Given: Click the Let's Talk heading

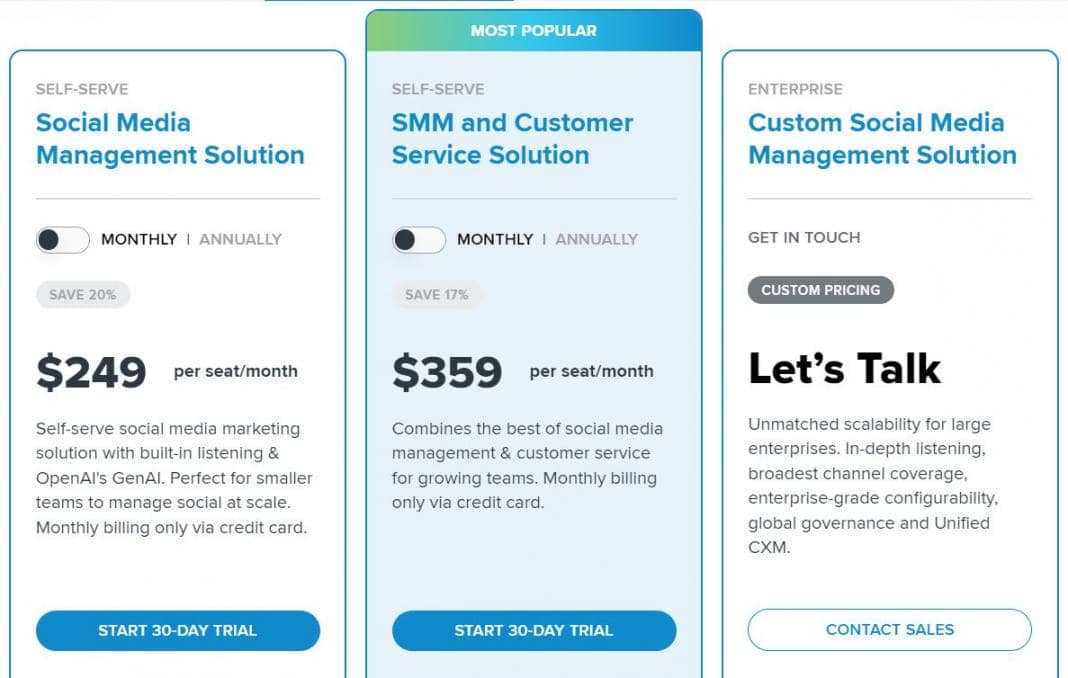Looking at the screenshot, I should pos(845,369).
